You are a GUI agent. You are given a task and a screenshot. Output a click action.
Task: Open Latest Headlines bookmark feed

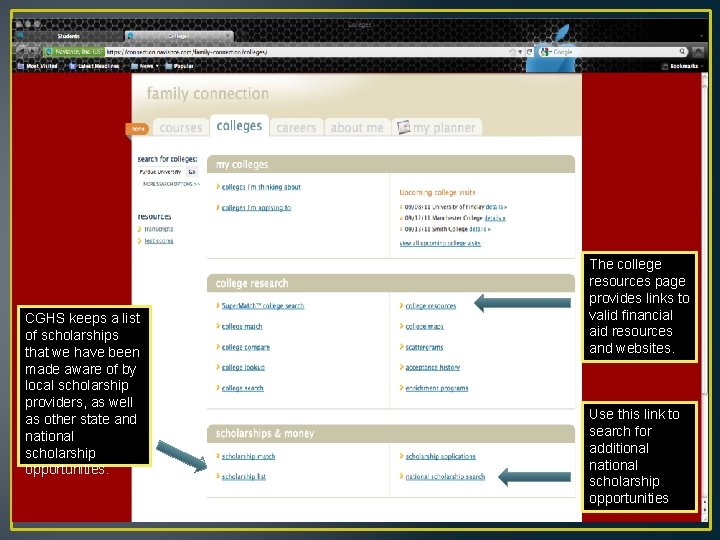[94, 66]
